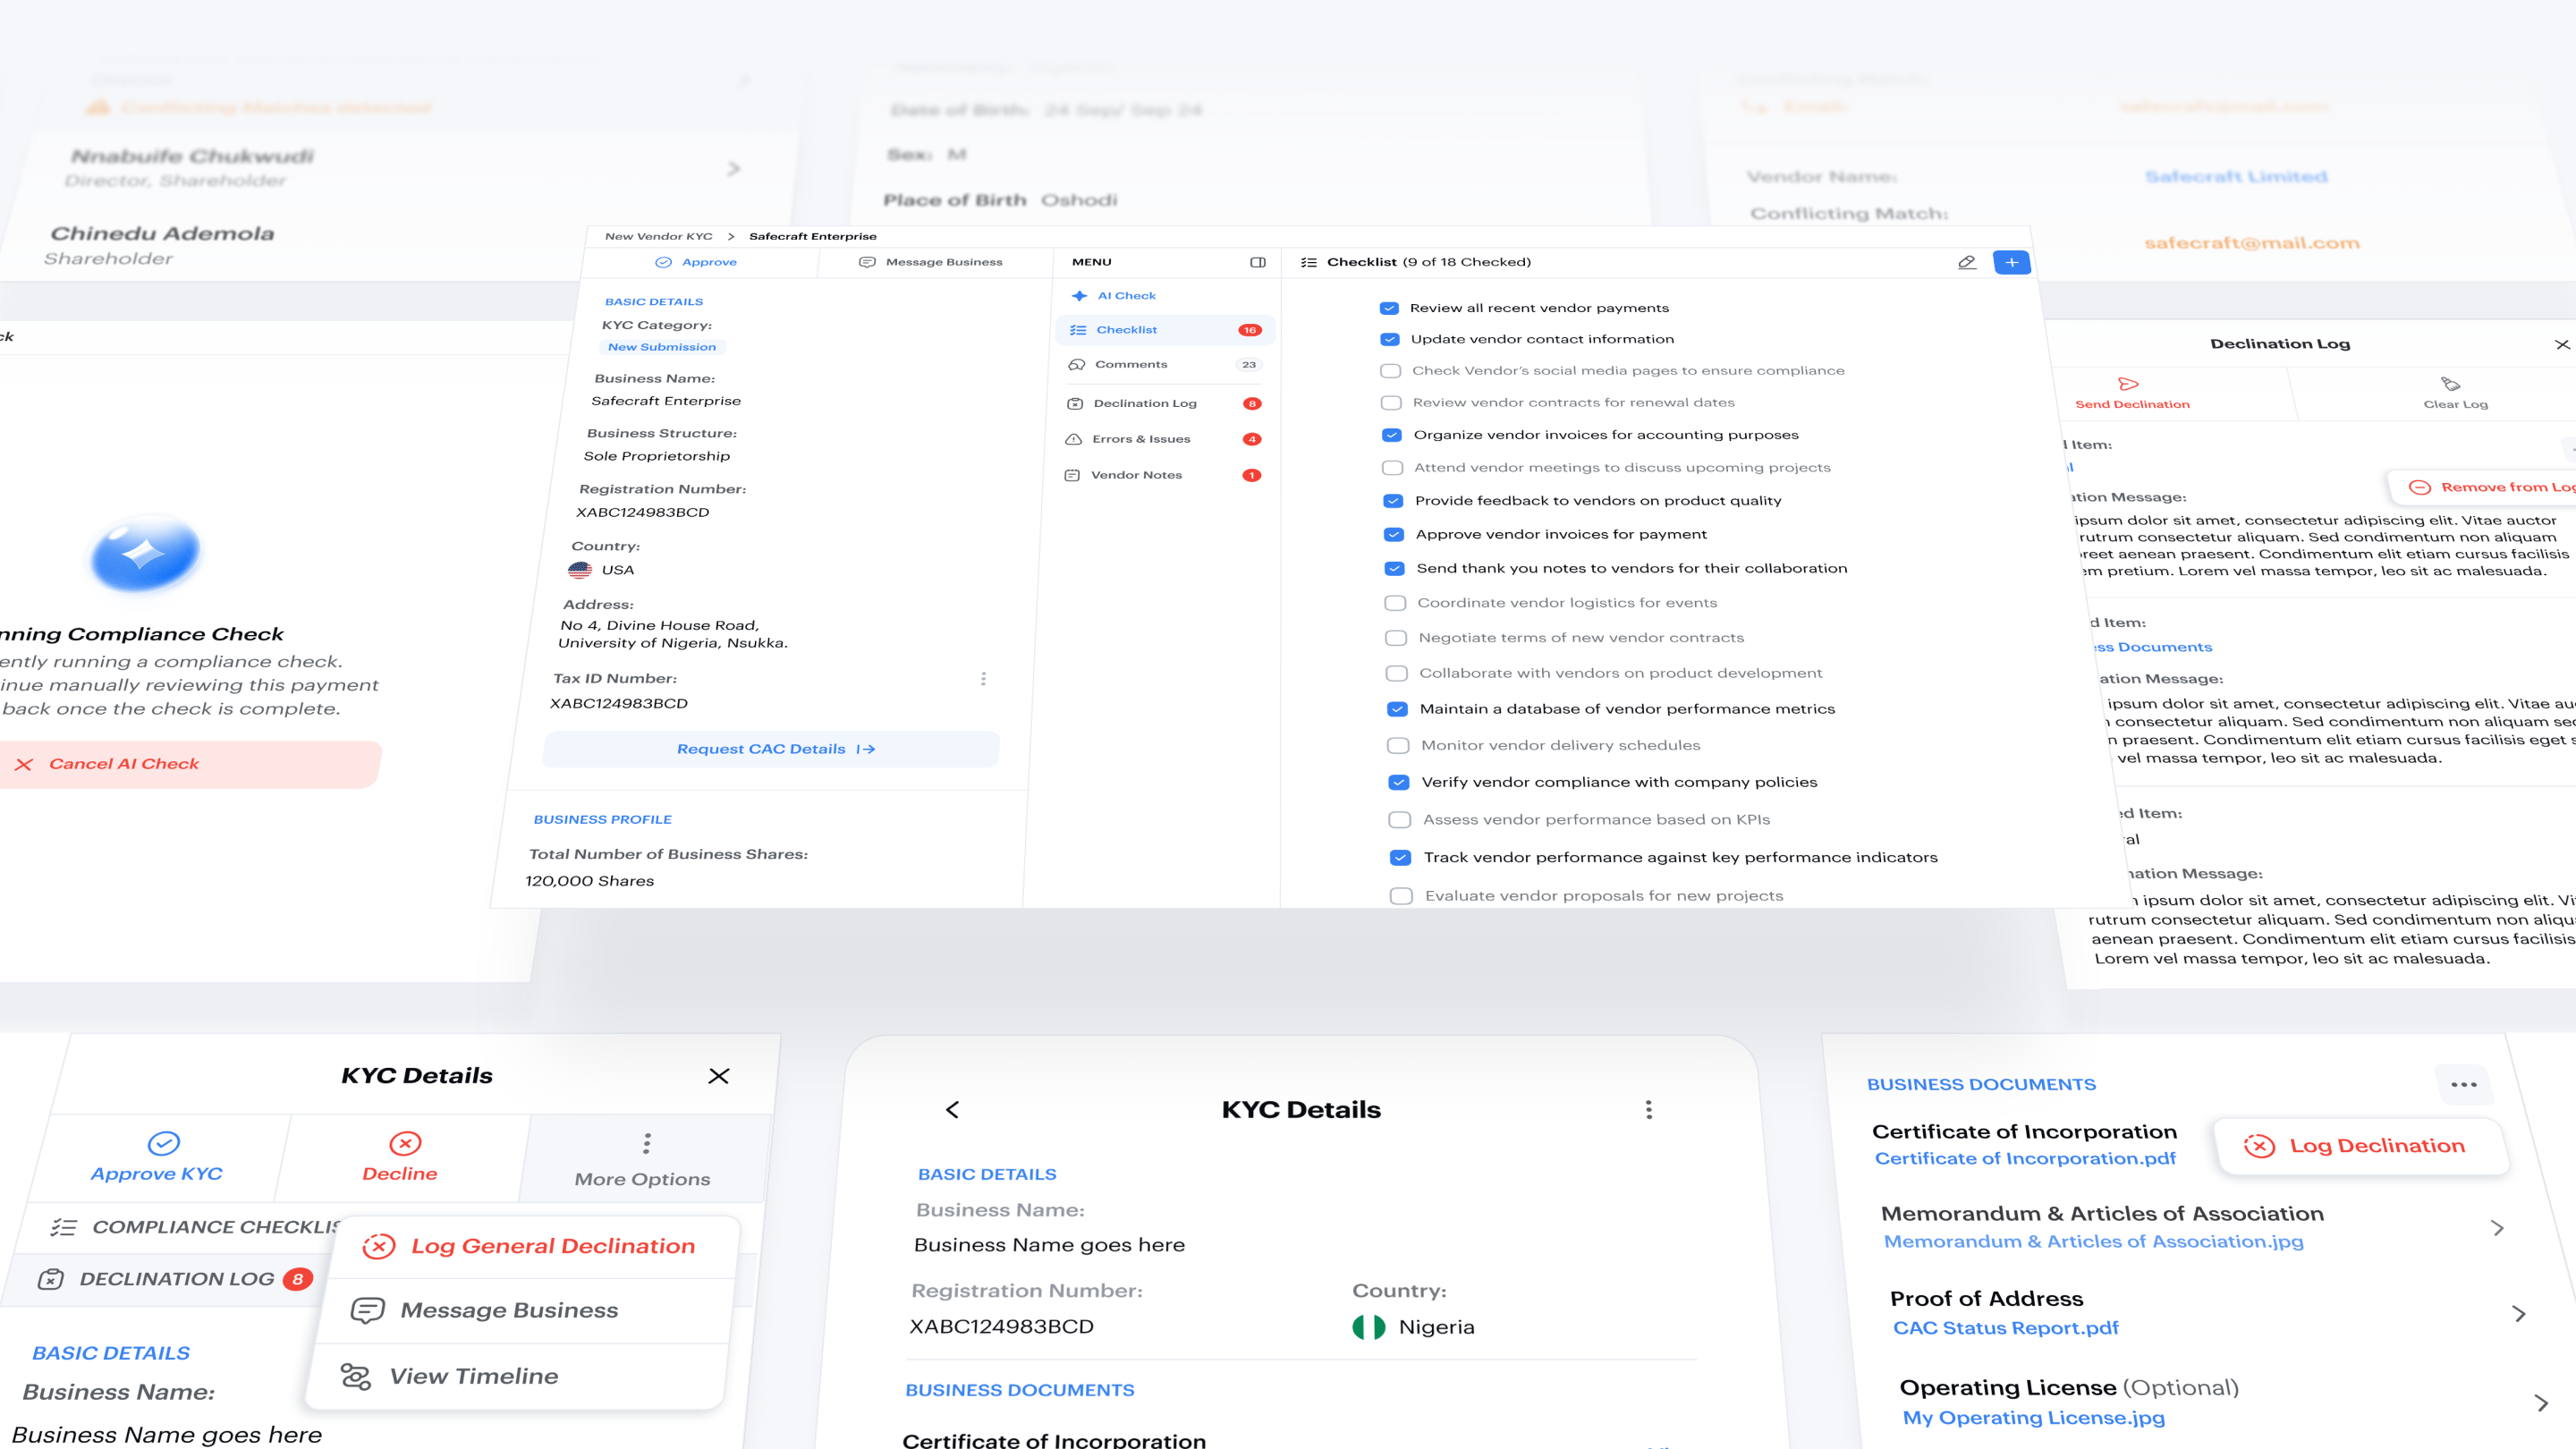Click the Clear Log eraser icon

coord(2451,384)
